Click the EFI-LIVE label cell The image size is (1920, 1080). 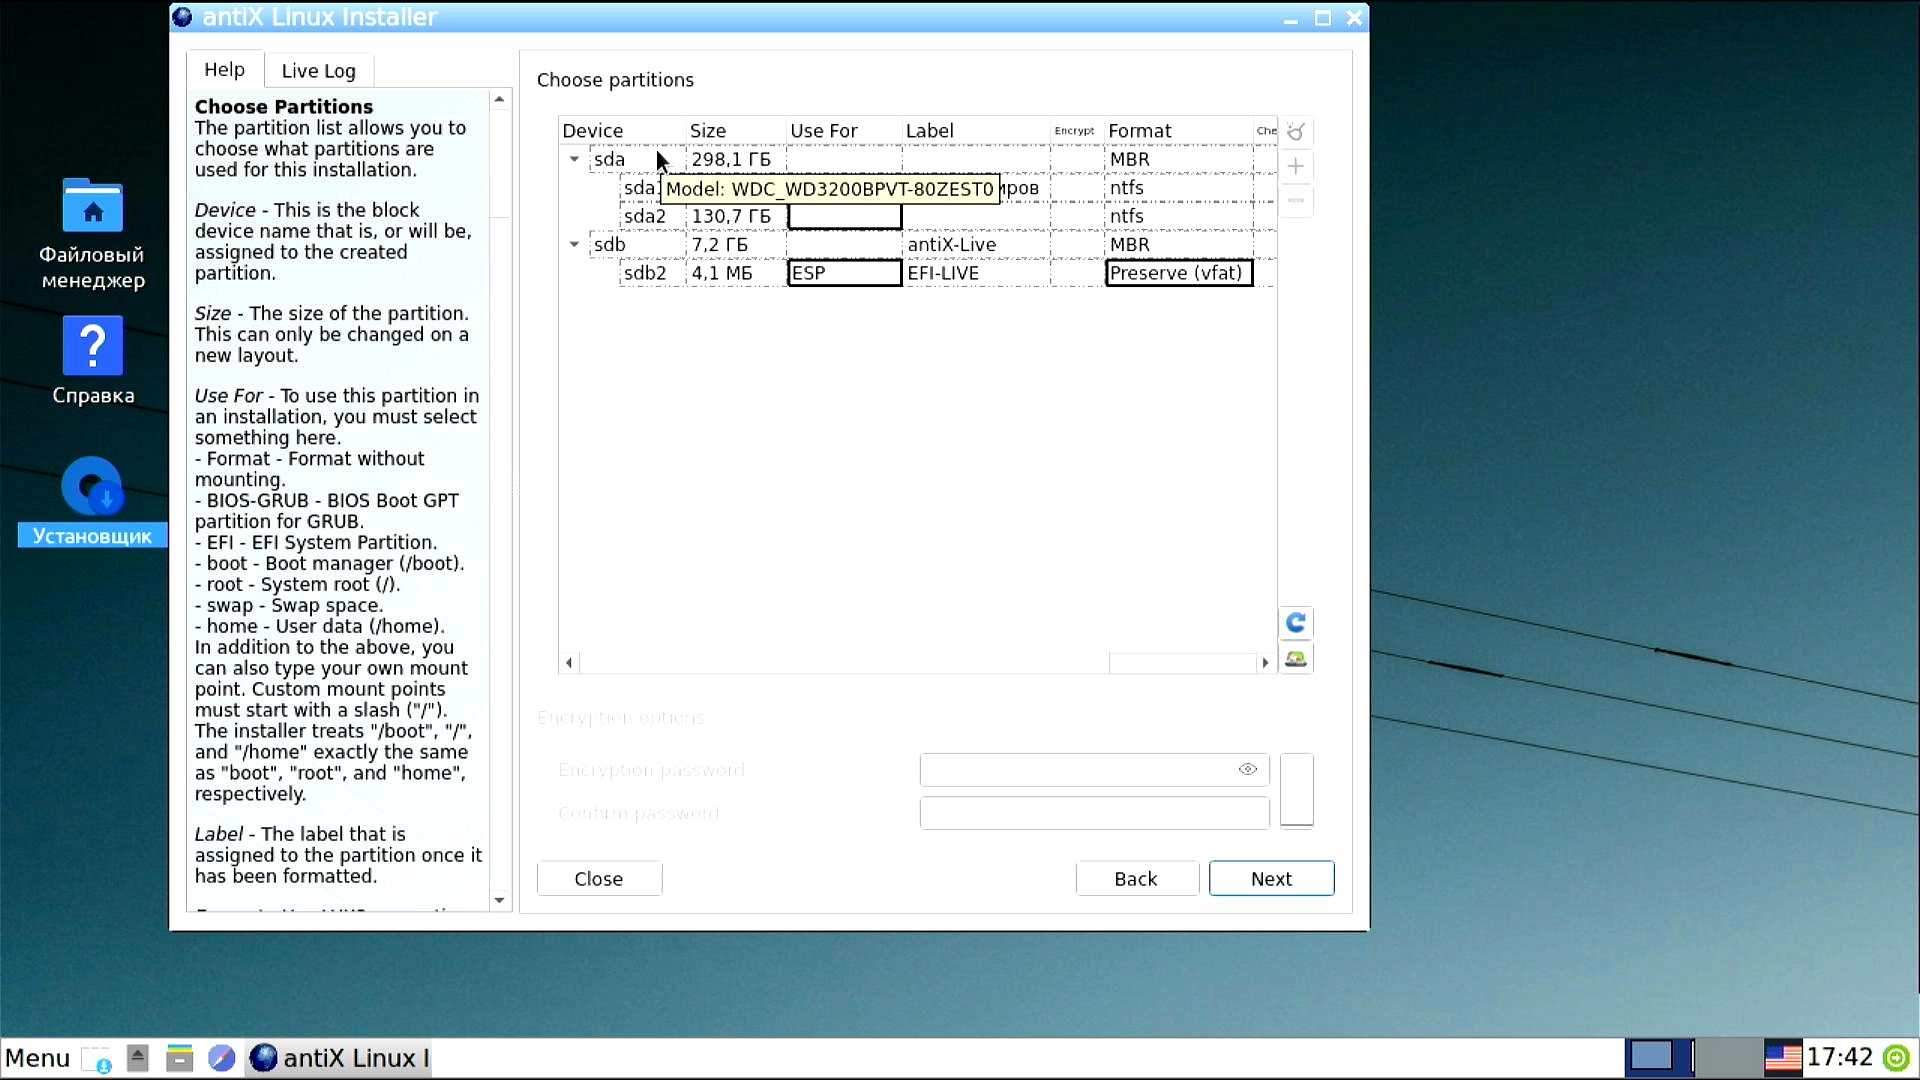[976, 273]
